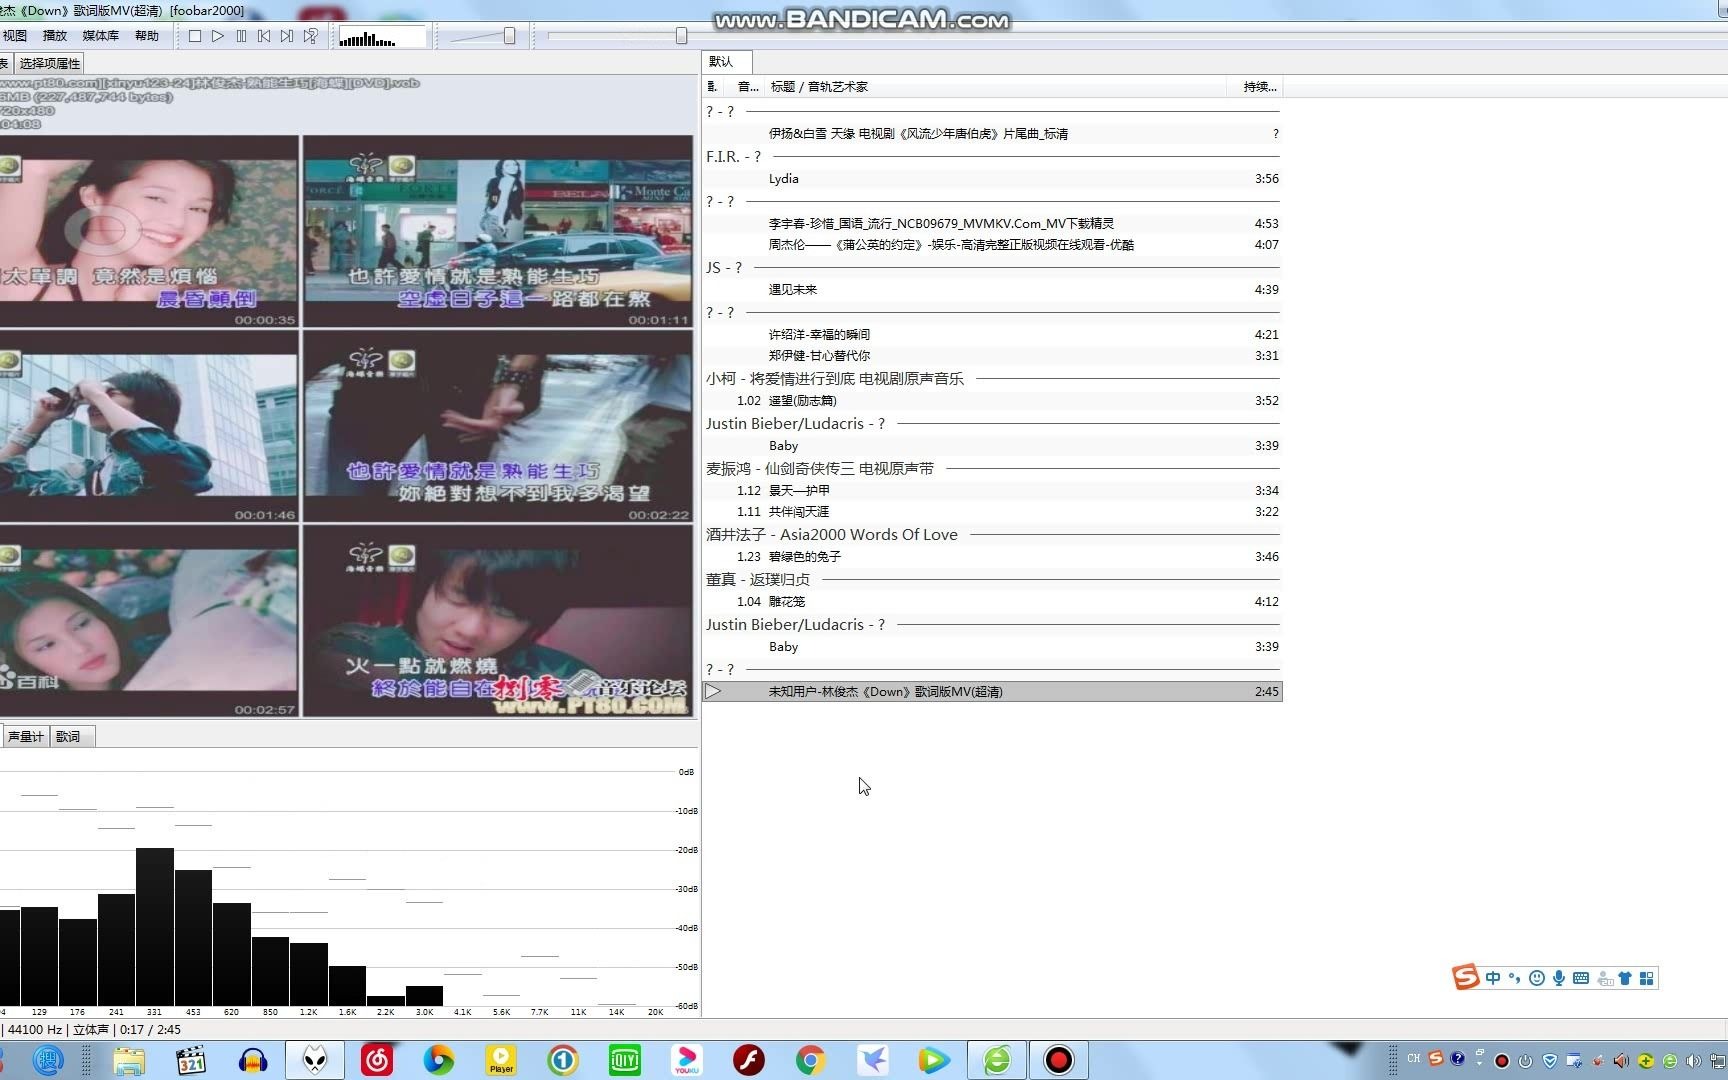This screenshot has height=1080, width=1728.
Task: Open the 360 browser taskbar icon
Action: point(997,1060)
